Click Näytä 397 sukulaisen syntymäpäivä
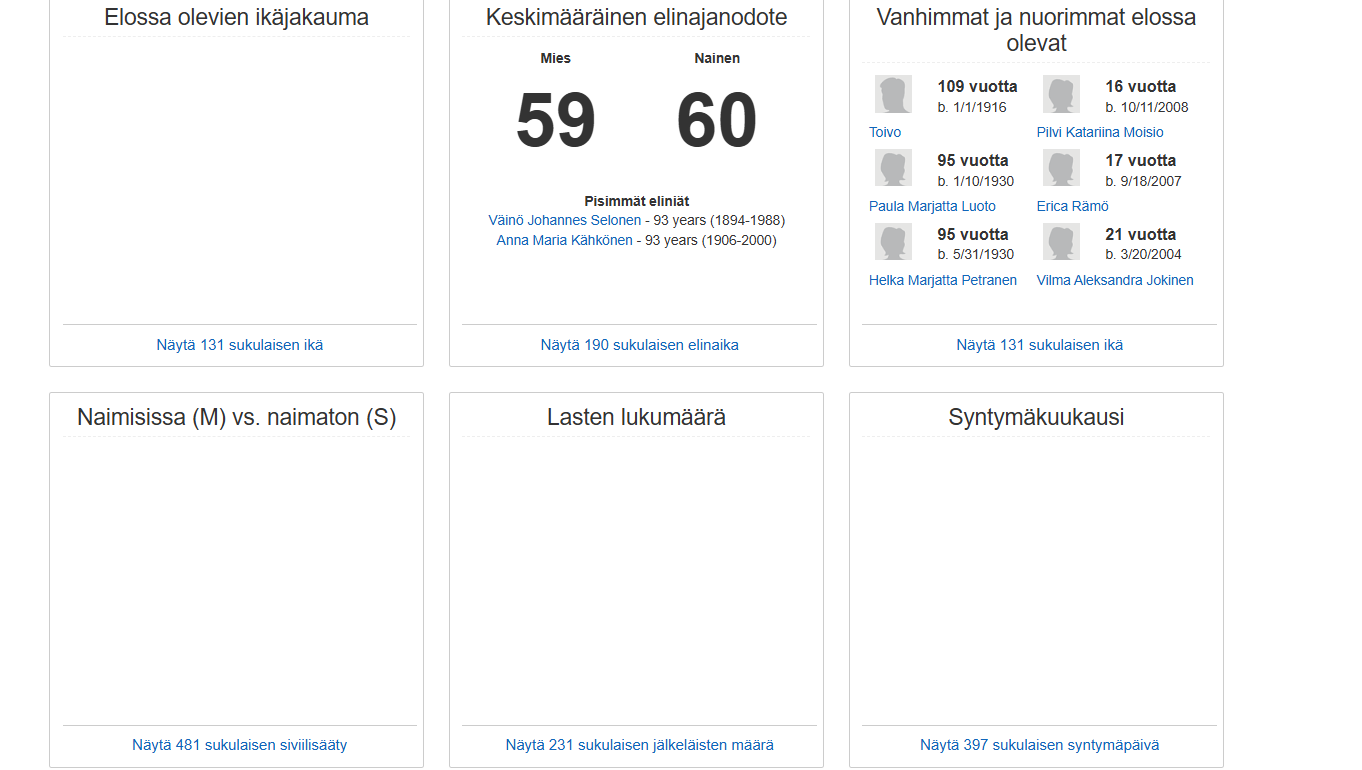 [1039, 745]
